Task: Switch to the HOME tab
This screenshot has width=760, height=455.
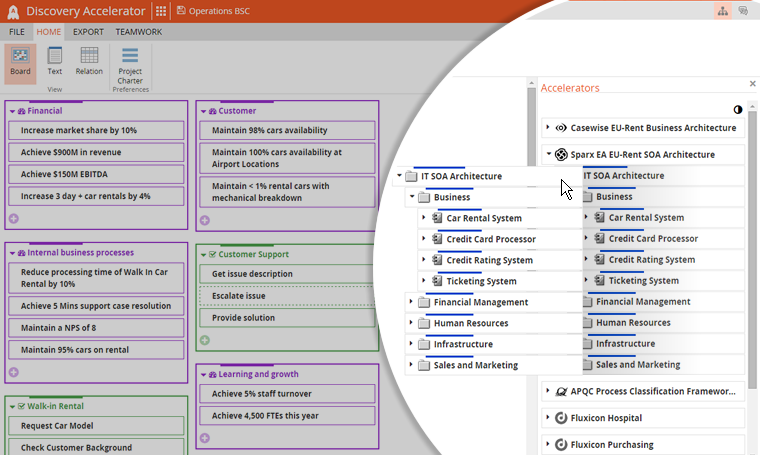Action: pos(48,32)
